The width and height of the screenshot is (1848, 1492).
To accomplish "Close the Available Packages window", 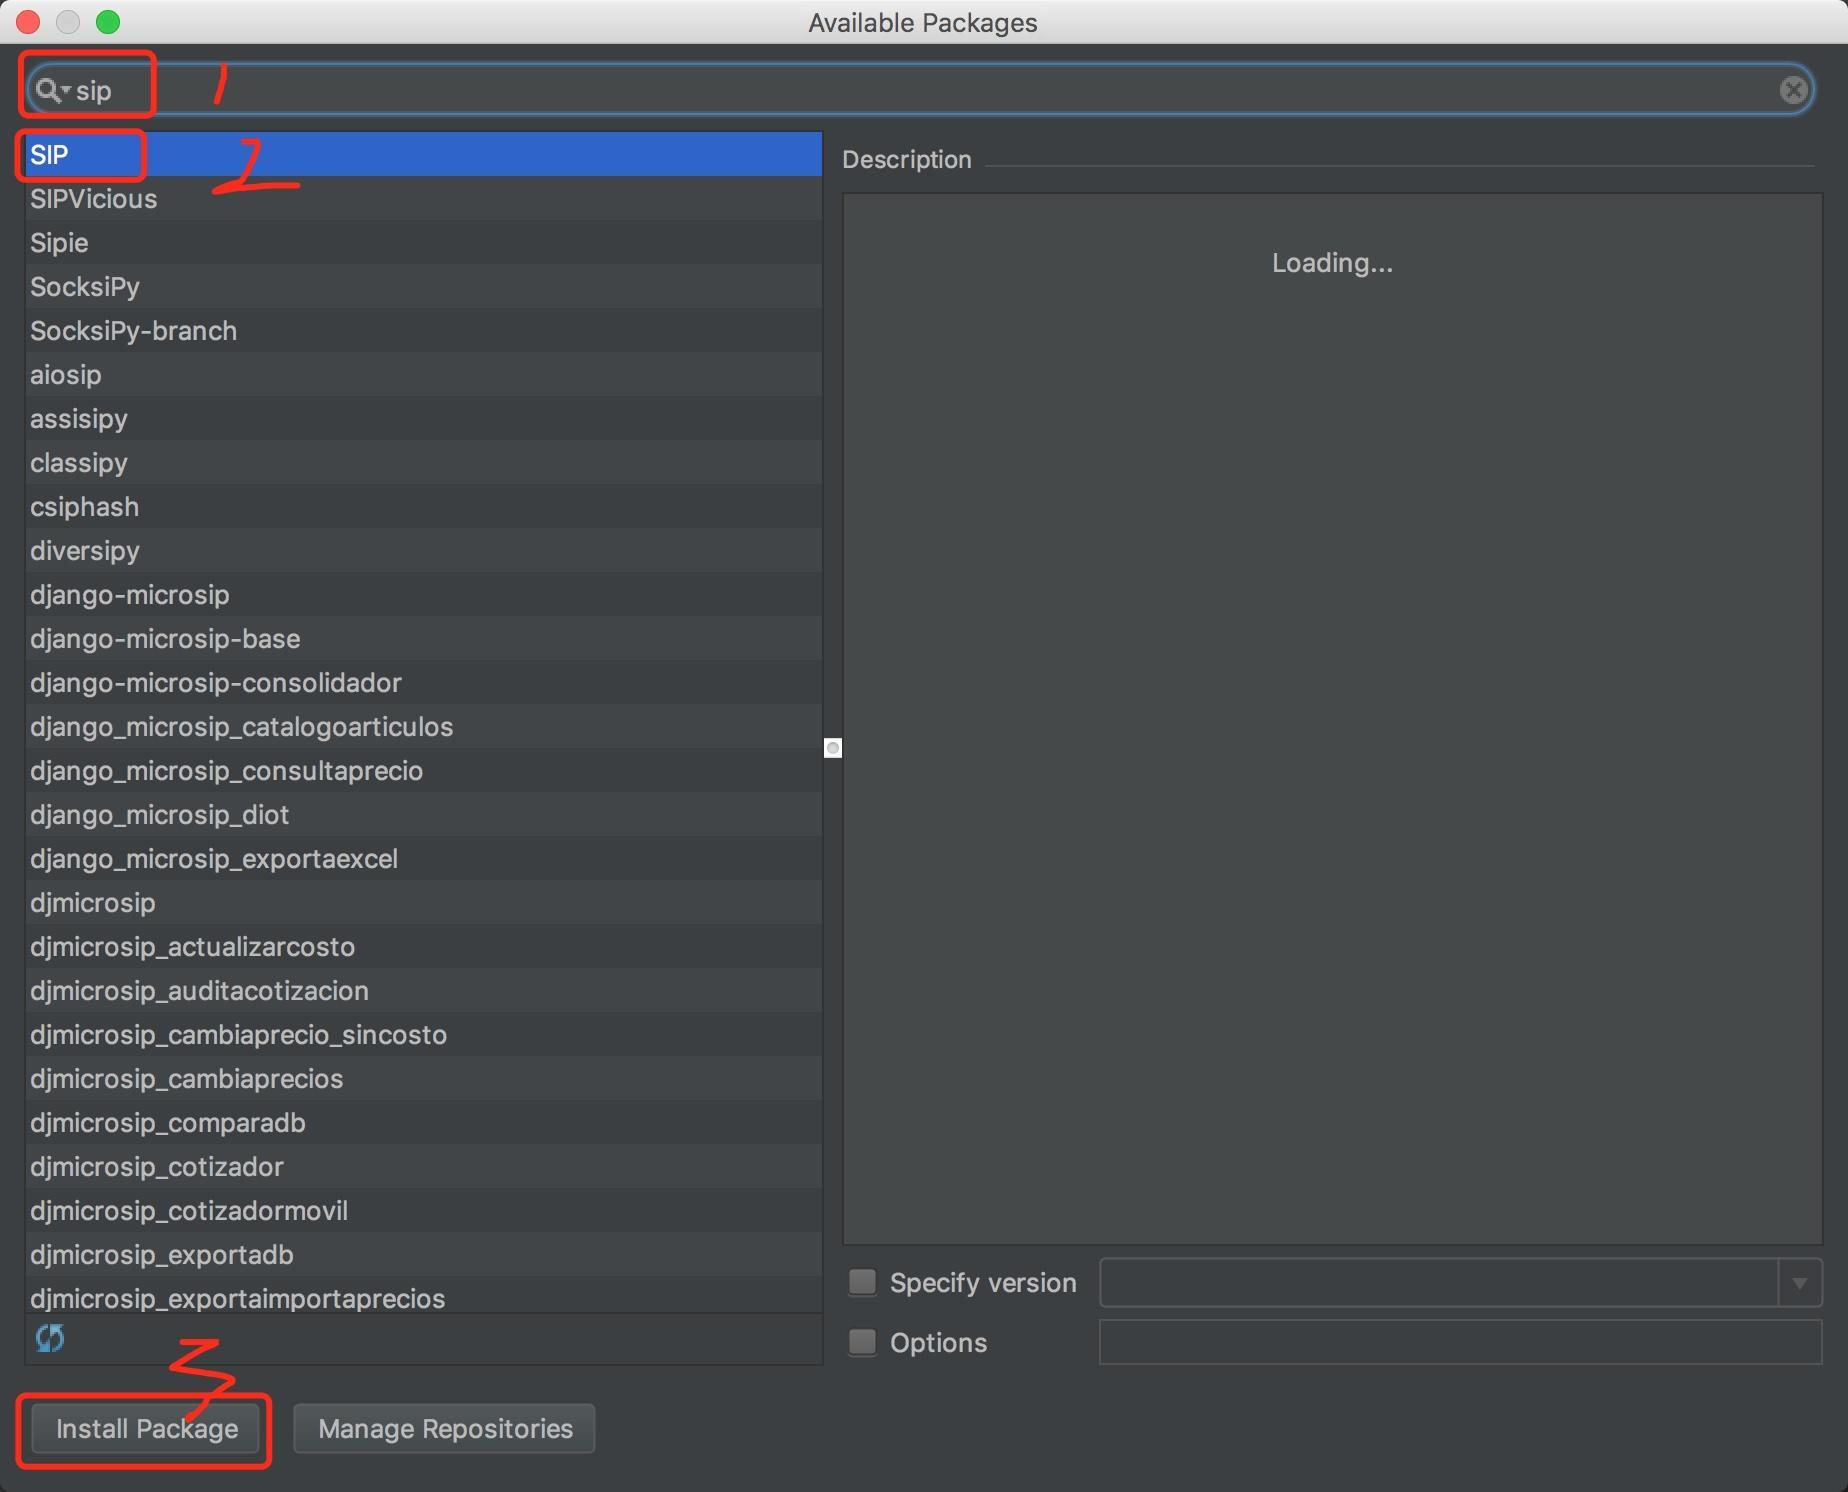I will 28,22.
